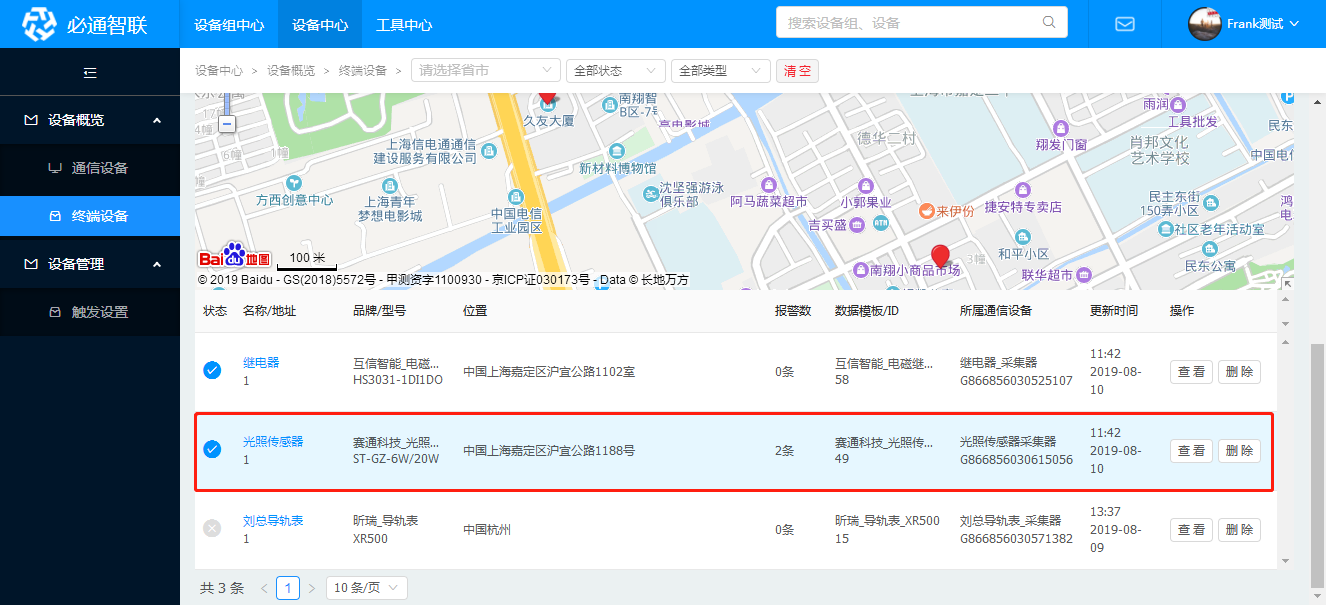Open the 请选择省市 province dropdown

[486, 71]
